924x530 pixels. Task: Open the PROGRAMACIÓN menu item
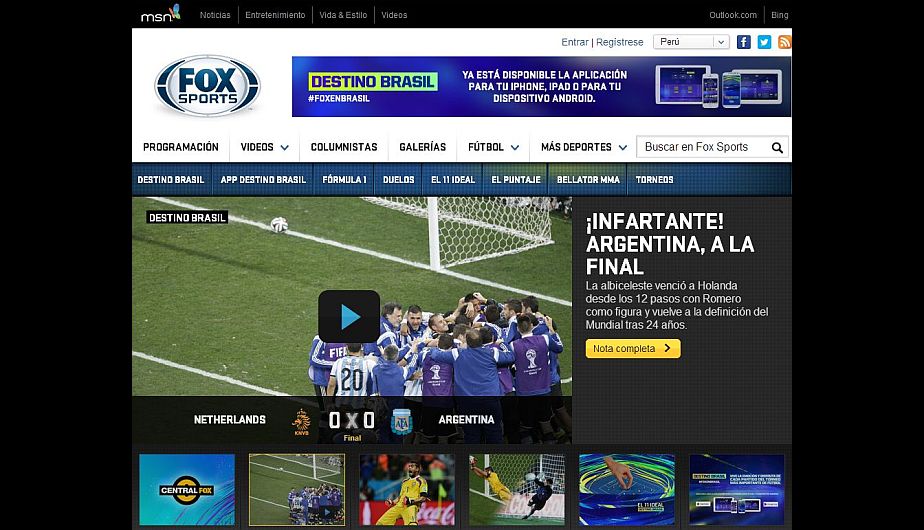(x=180, y=147)
